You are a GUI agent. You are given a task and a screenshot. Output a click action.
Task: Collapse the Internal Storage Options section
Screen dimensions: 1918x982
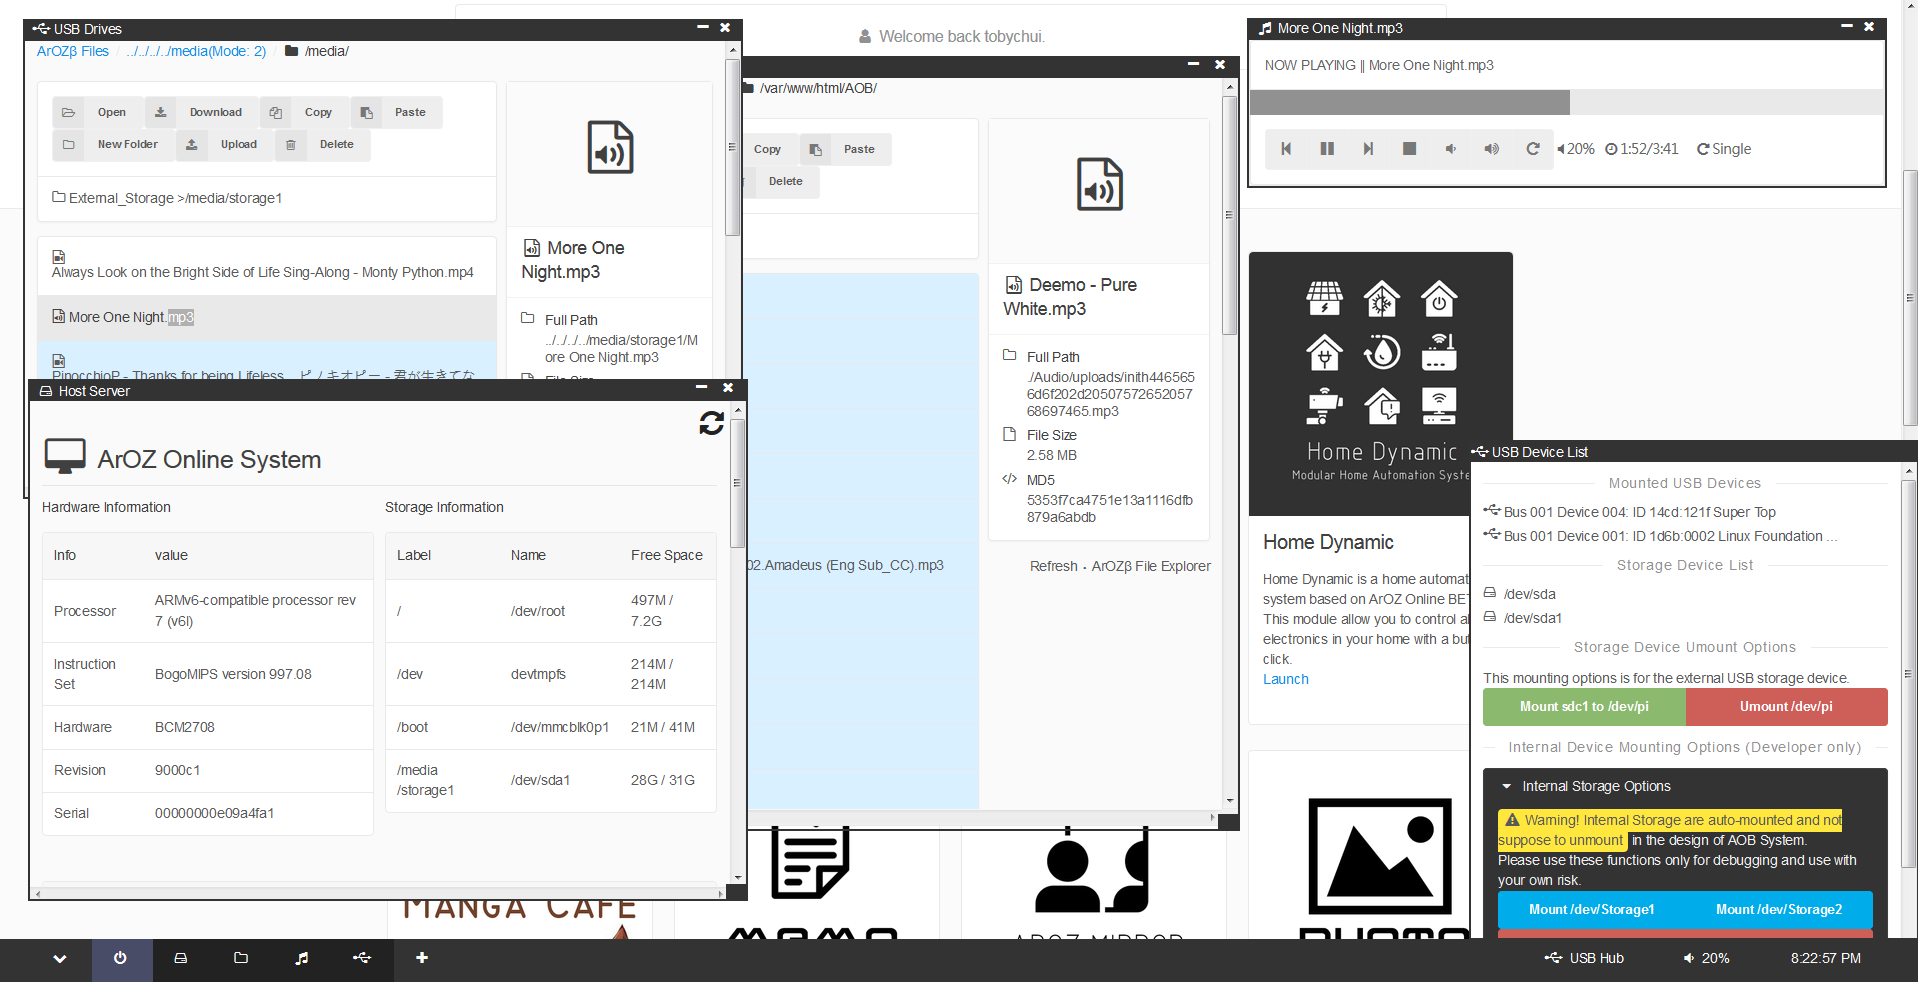pos(1507,787)
